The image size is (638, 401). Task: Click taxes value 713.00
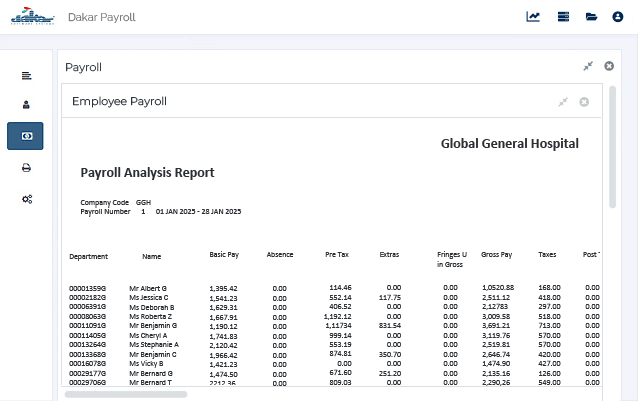pyautogui.click(x=549, y=326)
